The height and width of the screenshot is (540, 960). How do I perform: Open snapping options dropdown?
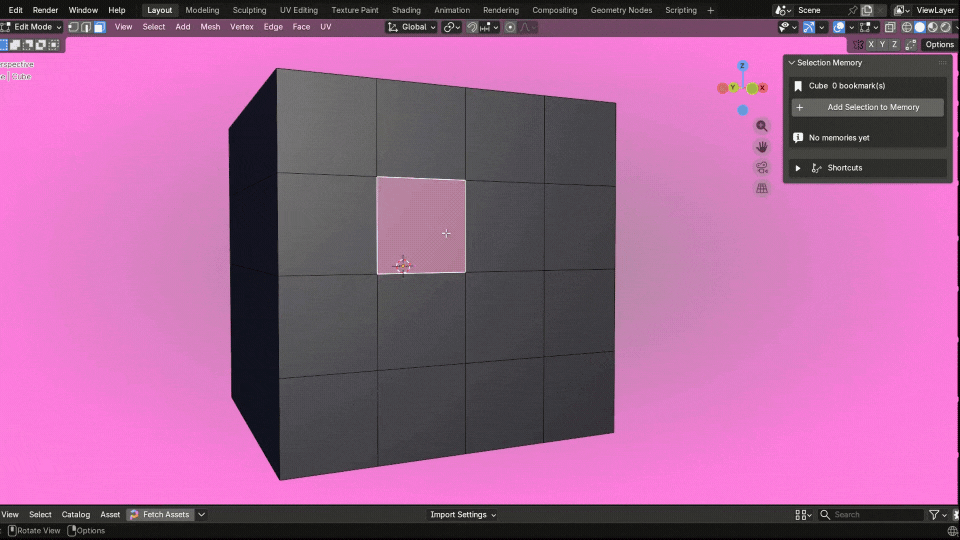[x=490, y=27]
